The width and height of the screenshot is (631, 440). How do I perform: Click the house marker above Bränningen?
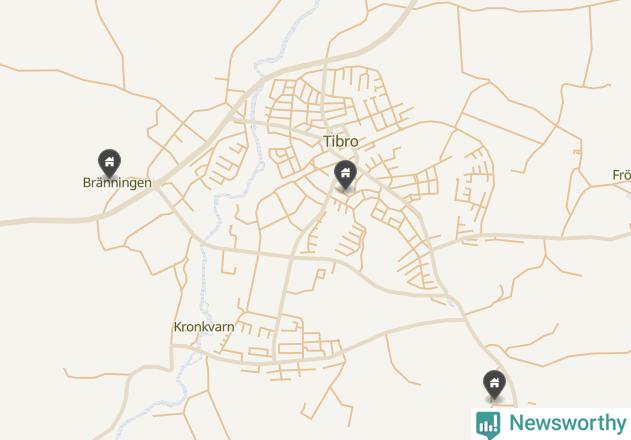(109, 163)
